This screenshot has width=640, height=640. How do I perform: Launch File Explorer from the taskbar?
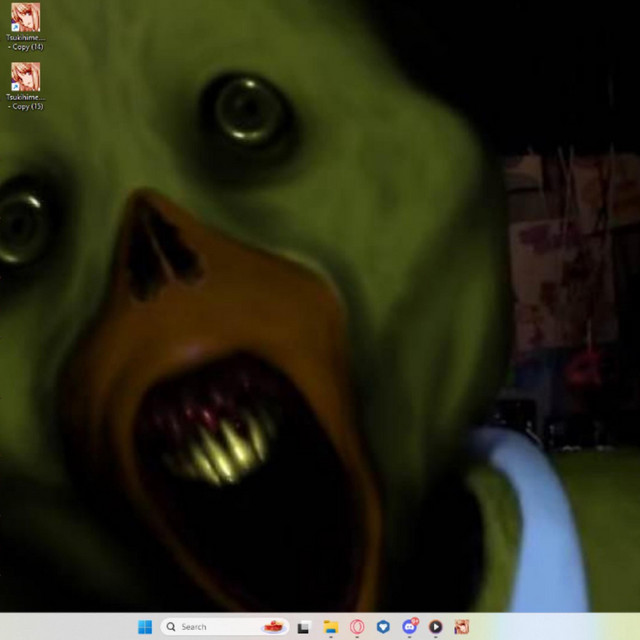click(331, 627)
